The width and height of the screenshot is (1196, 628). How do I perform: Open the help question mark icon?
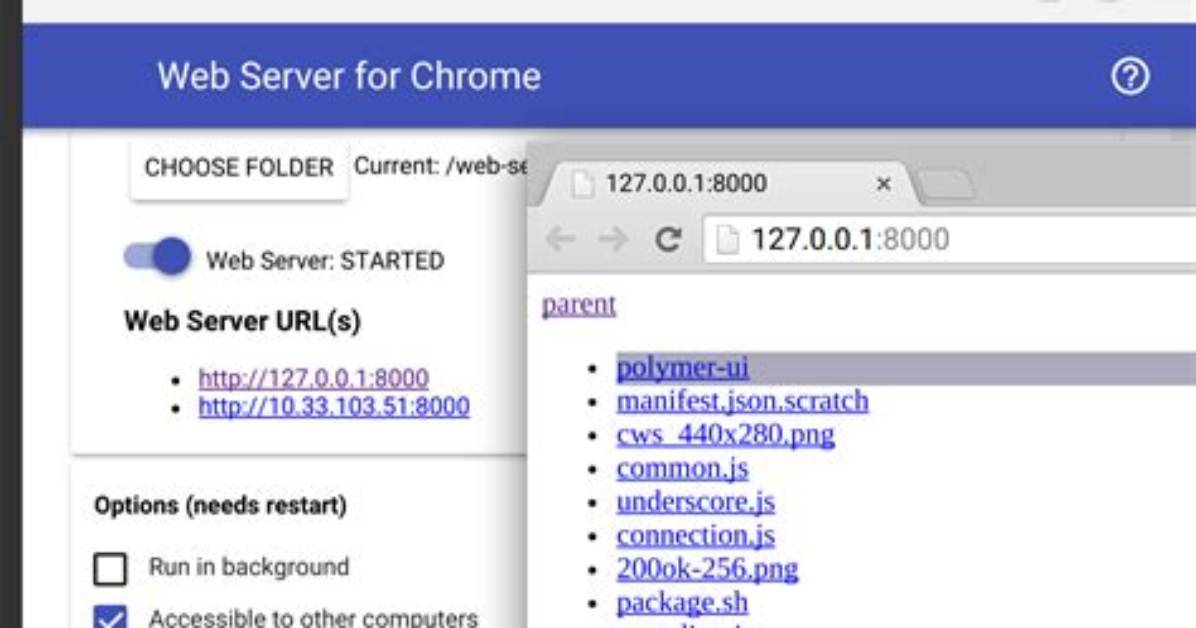[1130, 76]
